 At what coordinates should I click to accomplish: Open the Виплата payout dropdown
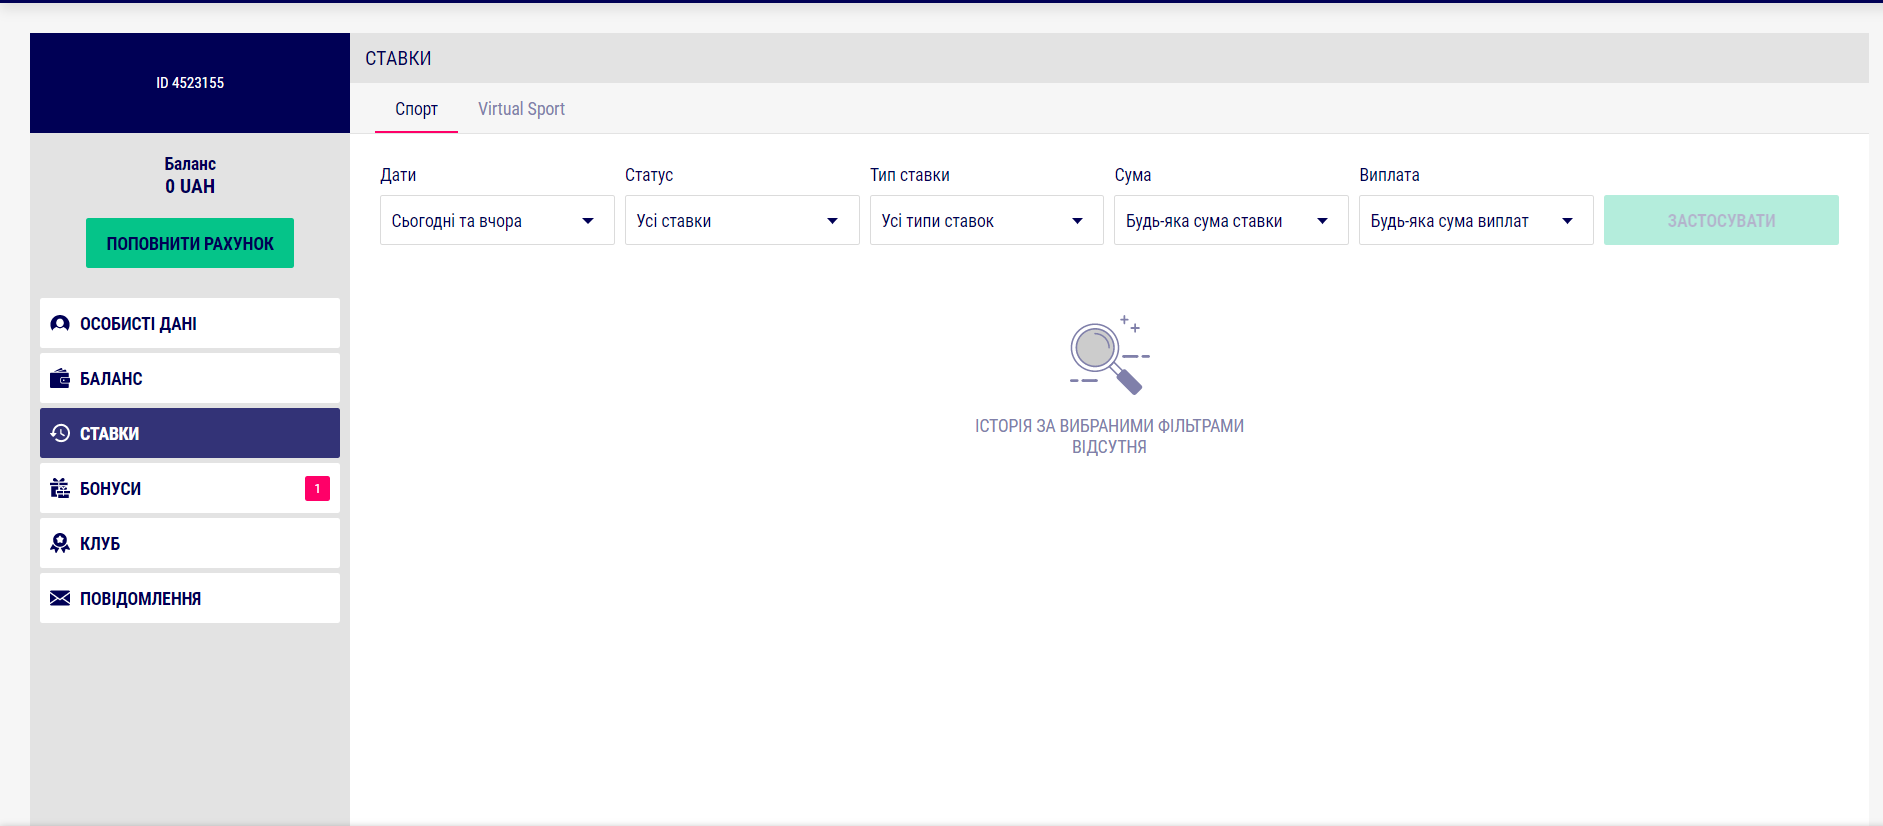pyautogui.click(x=1475, y=221)
